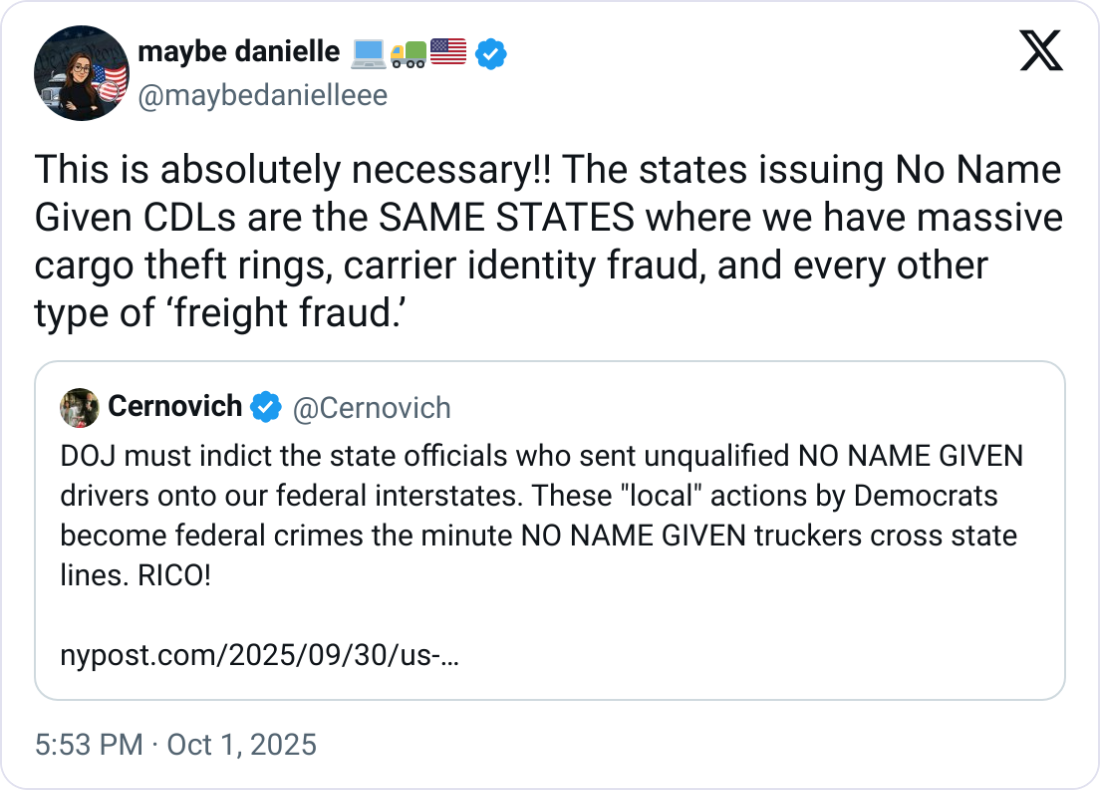The height and width of the screenshot is (790, 1100).
Task: Open the quoted Cernovich tweet body
Action: [540, 515]
